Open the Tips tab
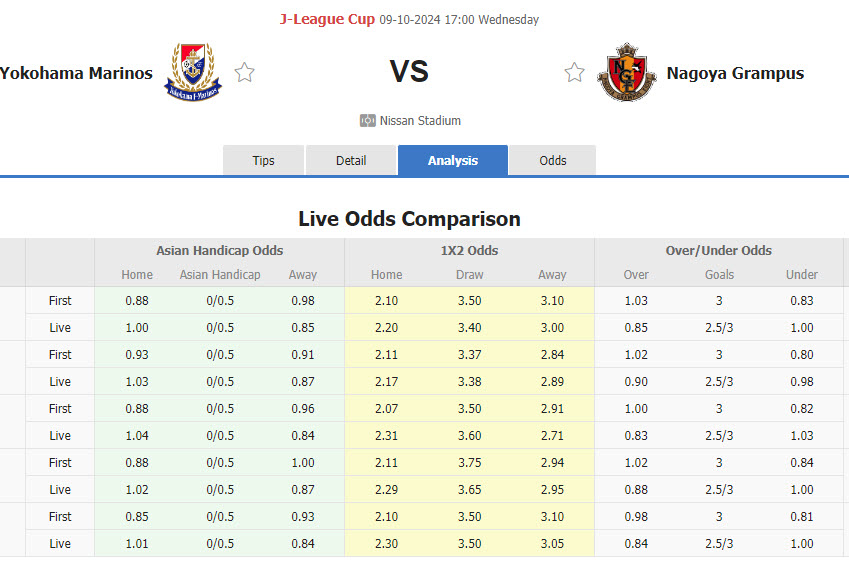Screen dimensions: 849x566 pos(263,160)
